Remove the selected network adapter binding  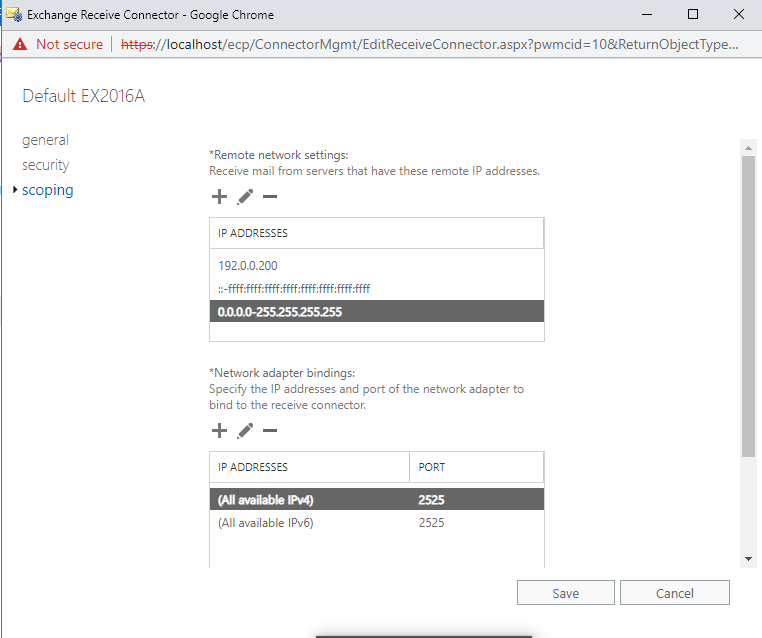(270, 431)
